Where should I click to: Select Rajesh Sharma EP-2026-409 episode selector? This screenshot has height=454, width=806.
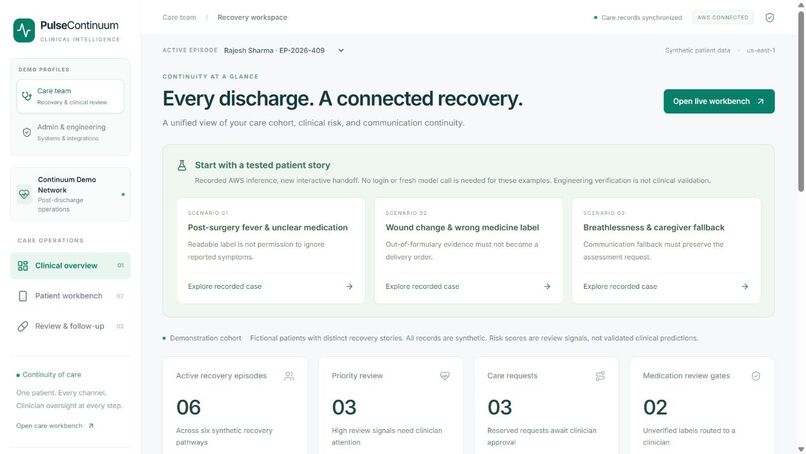click(x=284, y=50)
